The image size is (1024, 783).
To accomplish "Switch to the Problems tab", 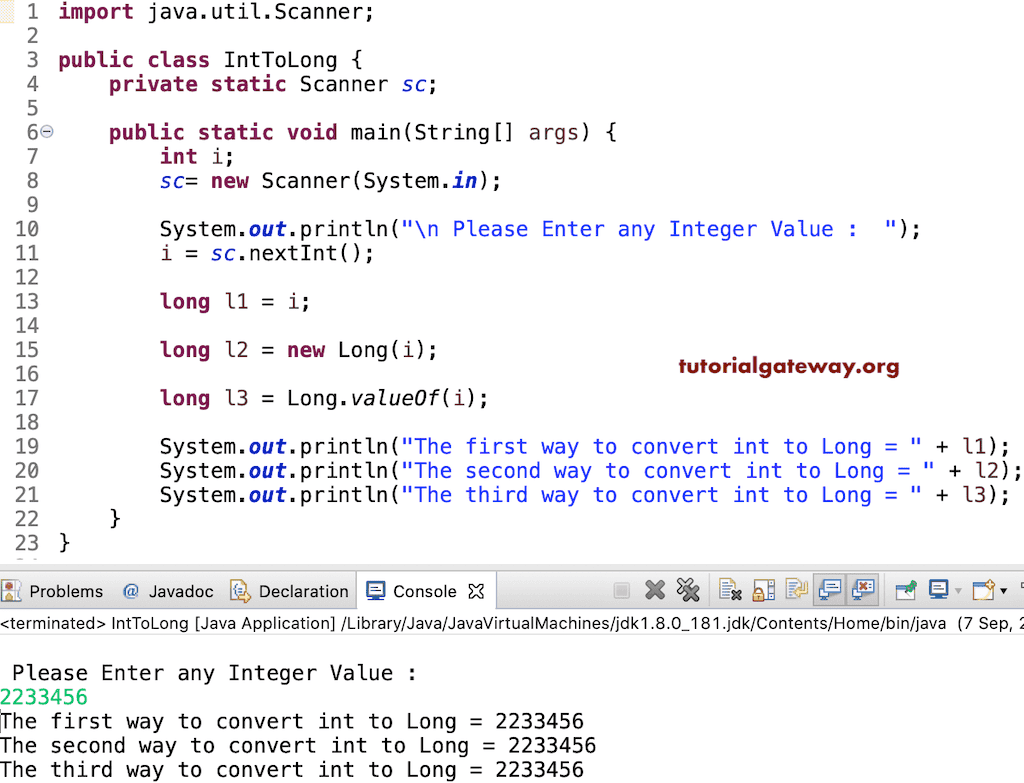I will (x=64, y=591).
